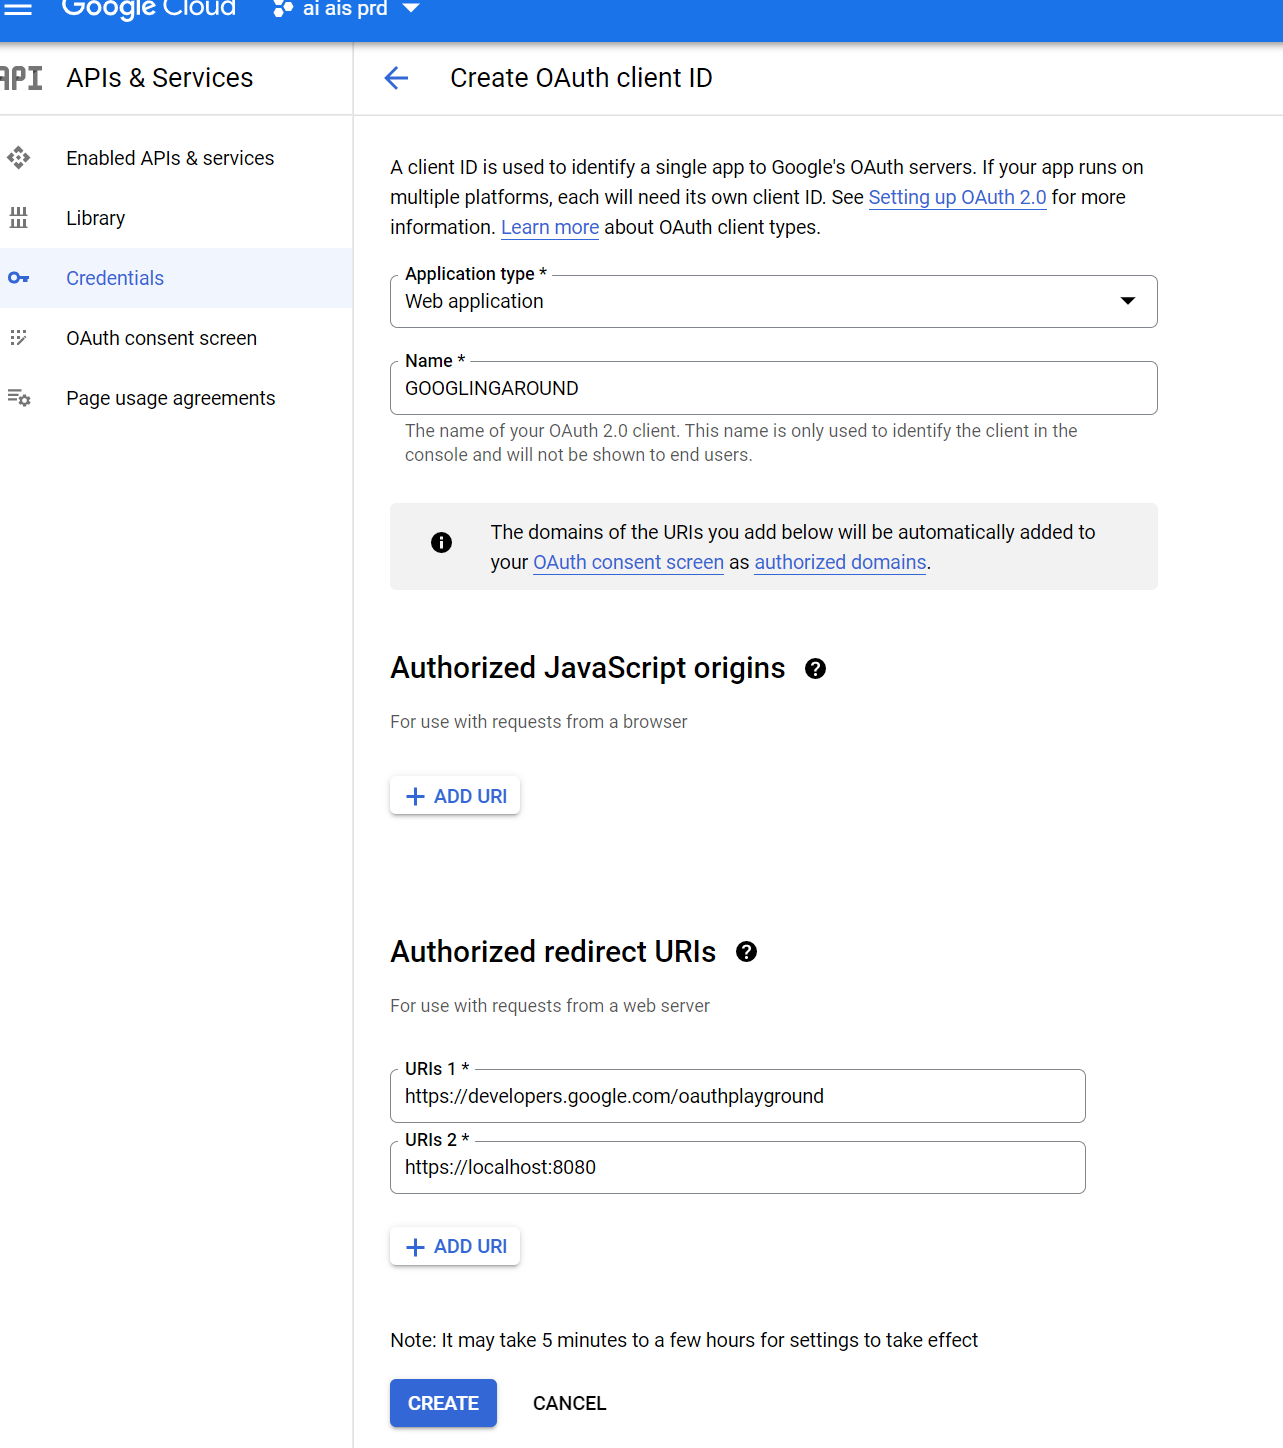The image size is (1283, 1448).
Task: Open the project selector dropdown
Action: click(346, 9)
